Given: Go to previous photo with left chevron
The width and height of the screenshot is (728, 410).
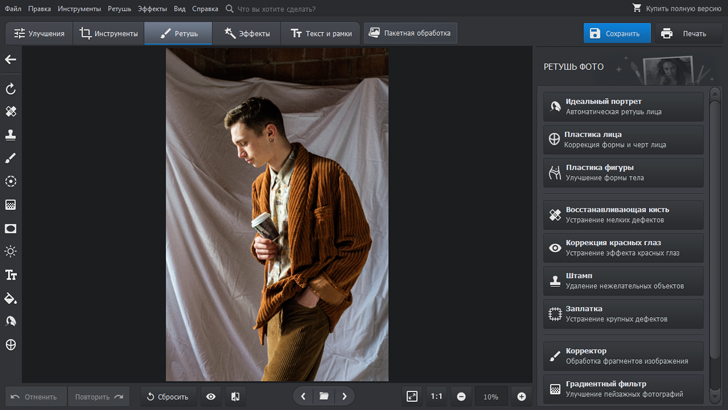Looking at the screenshot, I should click(x=304, y=397).
